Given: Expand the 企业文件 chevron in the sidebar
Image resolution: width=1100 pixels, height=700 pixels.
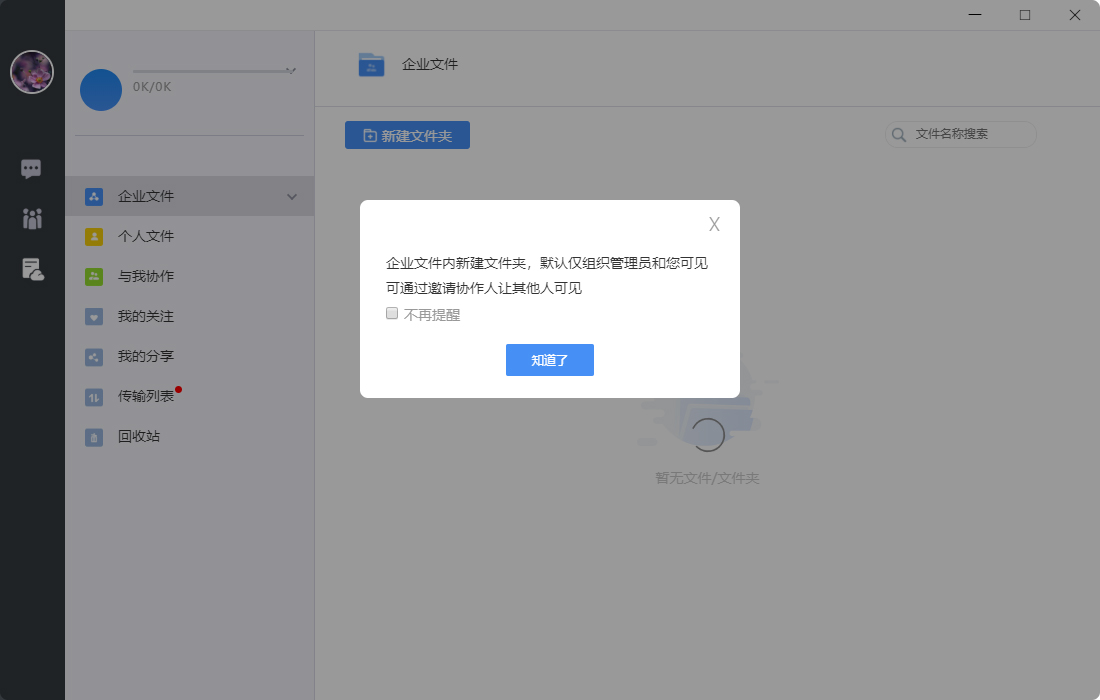Looking at the screenshot, I should tap(292, 197).
